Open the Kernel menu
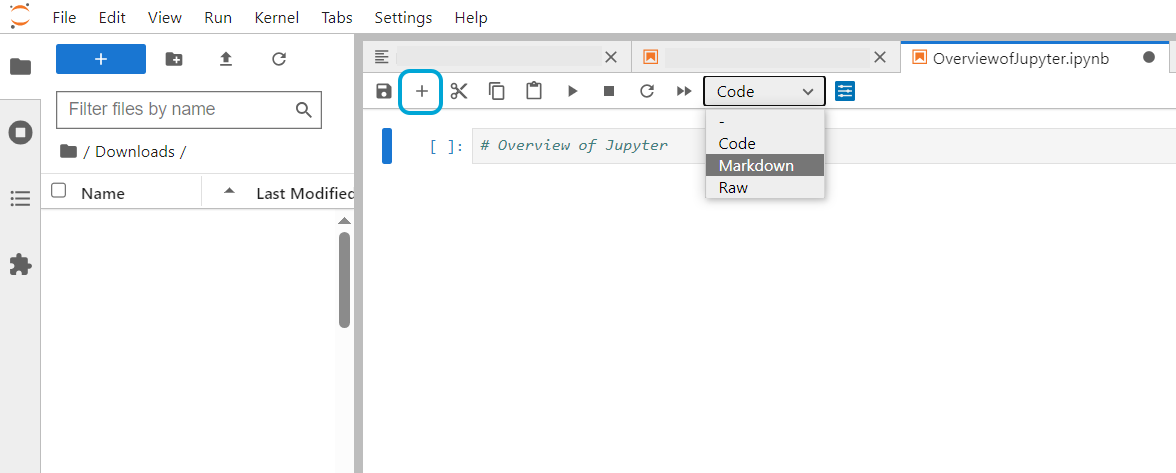Screen dimensions: 1176x473 click(275, 17)
